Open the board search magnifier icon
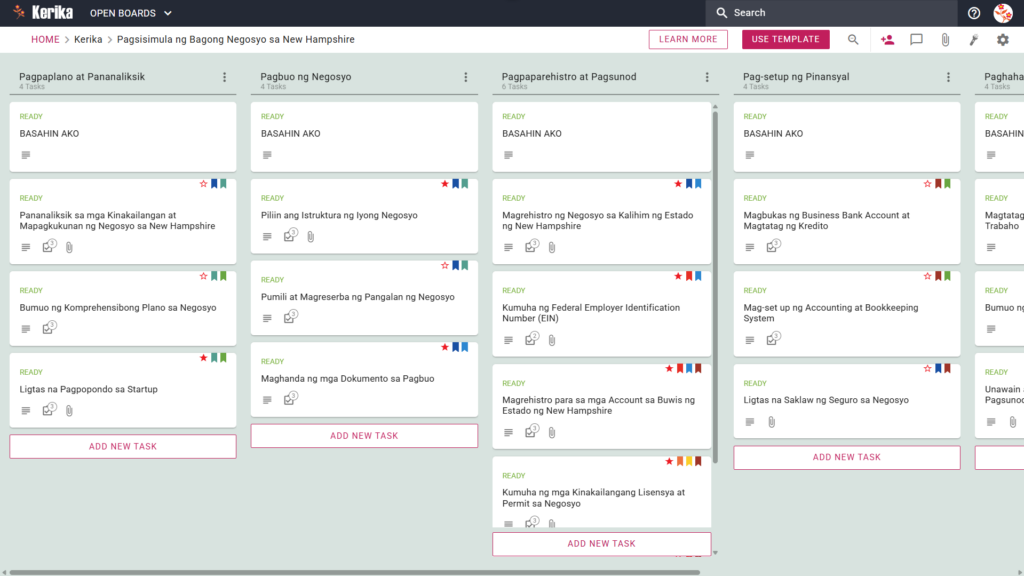 (853, 40)
